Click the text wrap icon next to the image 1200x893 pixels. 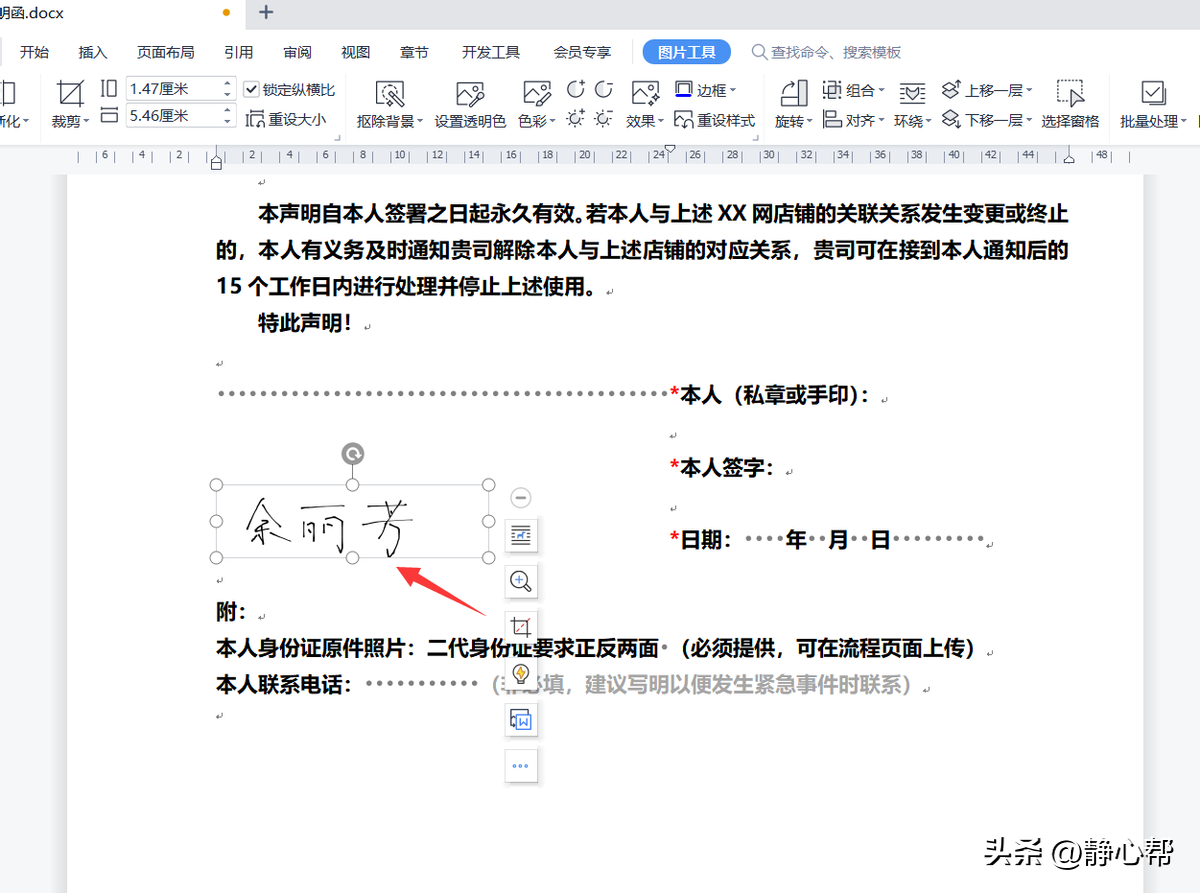[x=521, y=535]
